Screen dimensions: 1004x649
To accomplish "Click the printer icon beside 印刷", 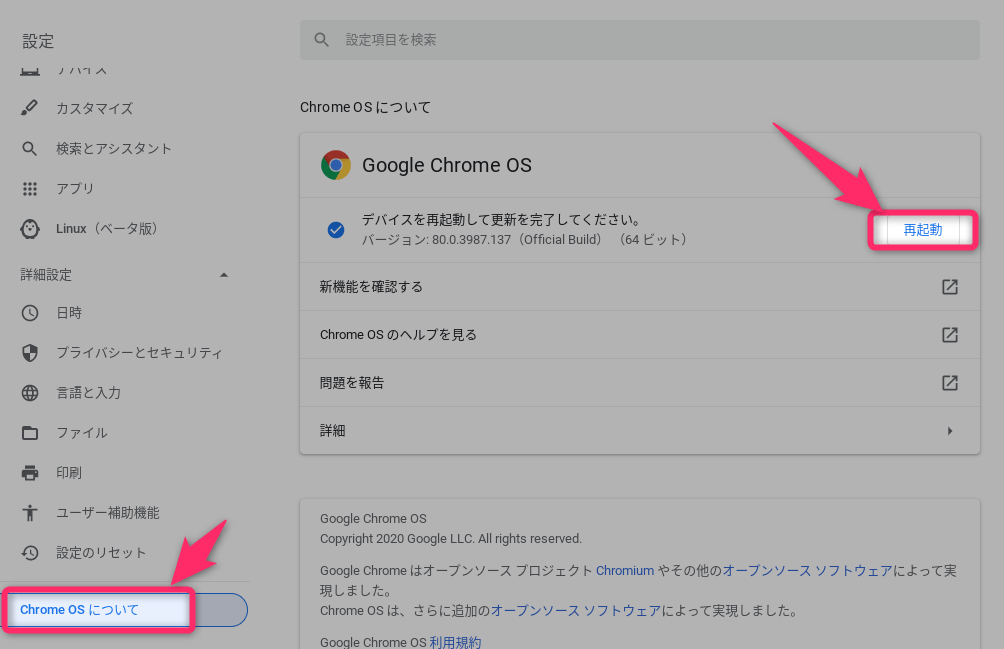I will pos(29,473).
